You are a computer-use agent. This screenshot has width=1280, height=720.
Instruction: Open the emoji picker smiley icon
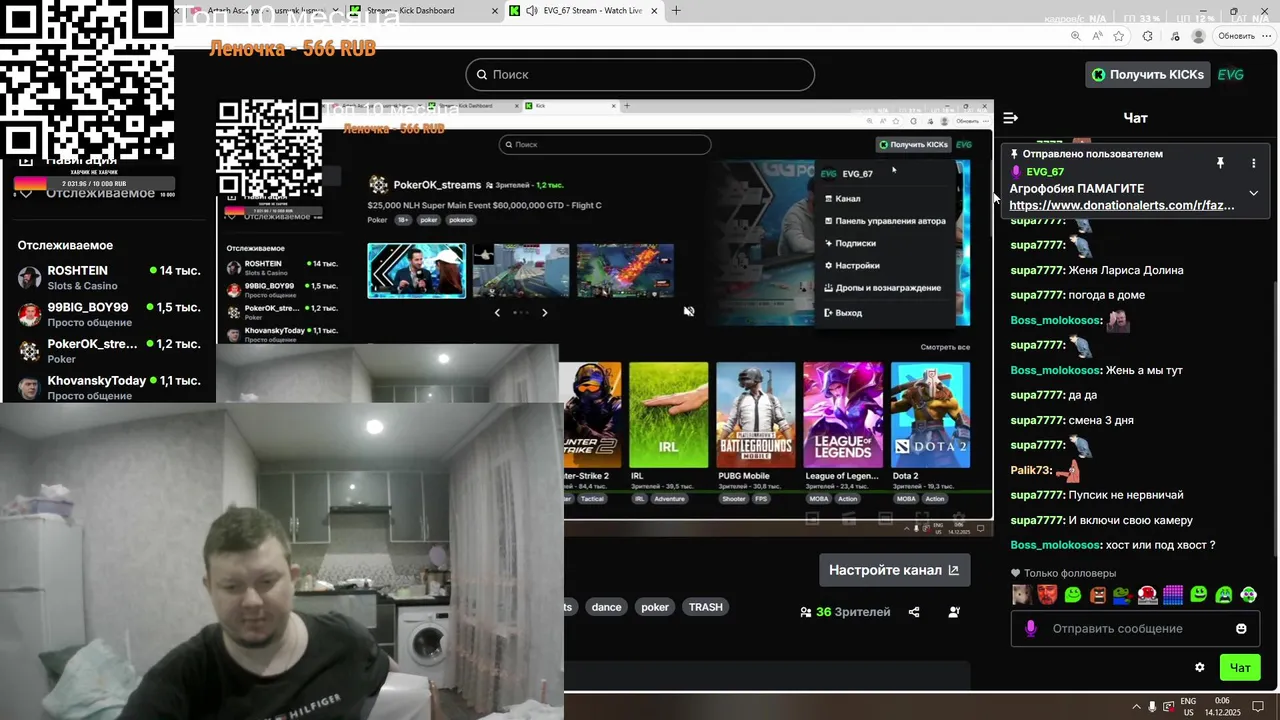point(1241,629)
